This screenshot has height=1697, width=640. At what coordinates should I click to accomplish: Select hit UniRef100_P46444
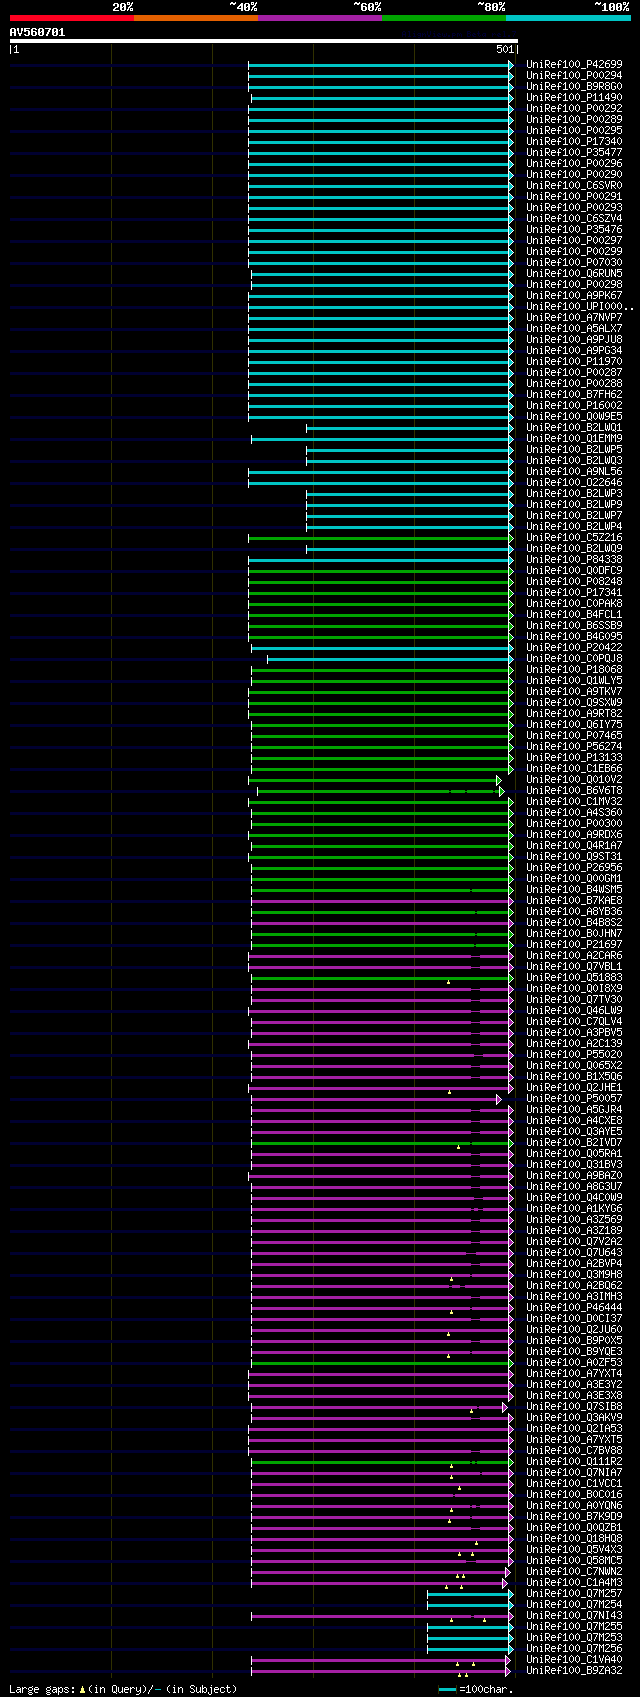click(574, 1307)
